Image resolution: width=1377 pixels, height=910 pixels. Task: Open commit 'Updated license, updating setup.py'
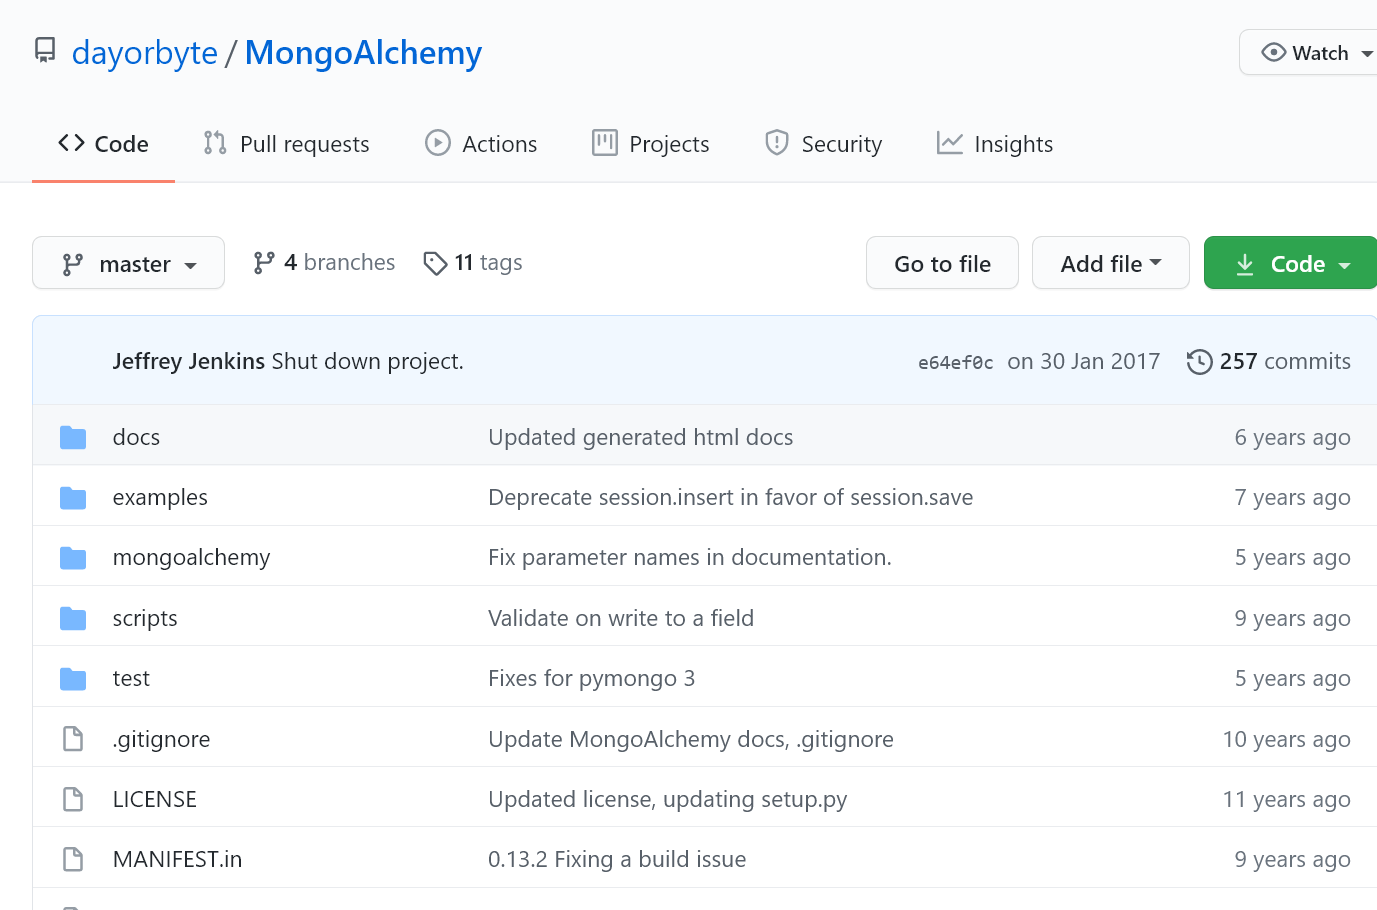click(667, 799)
